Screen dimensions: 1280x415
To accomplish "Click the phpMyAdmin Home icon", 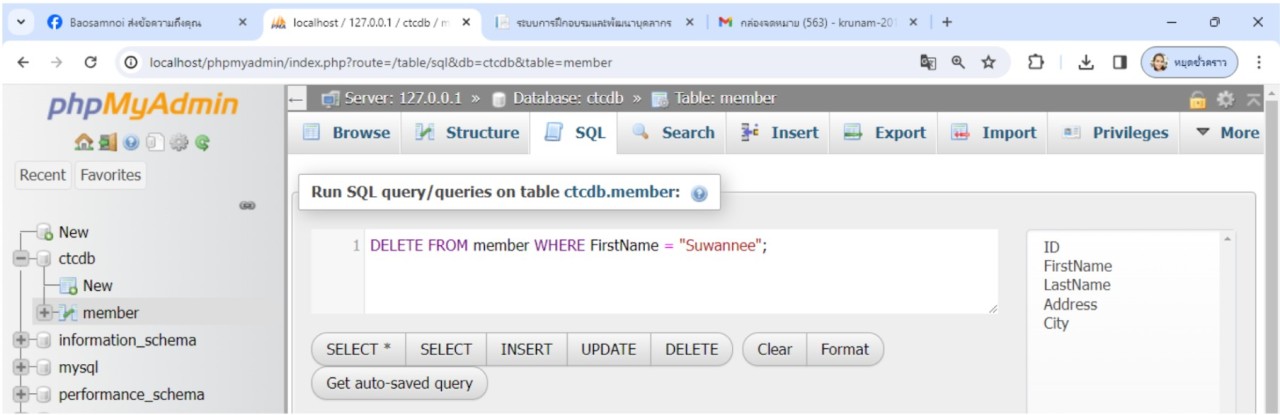I will pos(84,143).
